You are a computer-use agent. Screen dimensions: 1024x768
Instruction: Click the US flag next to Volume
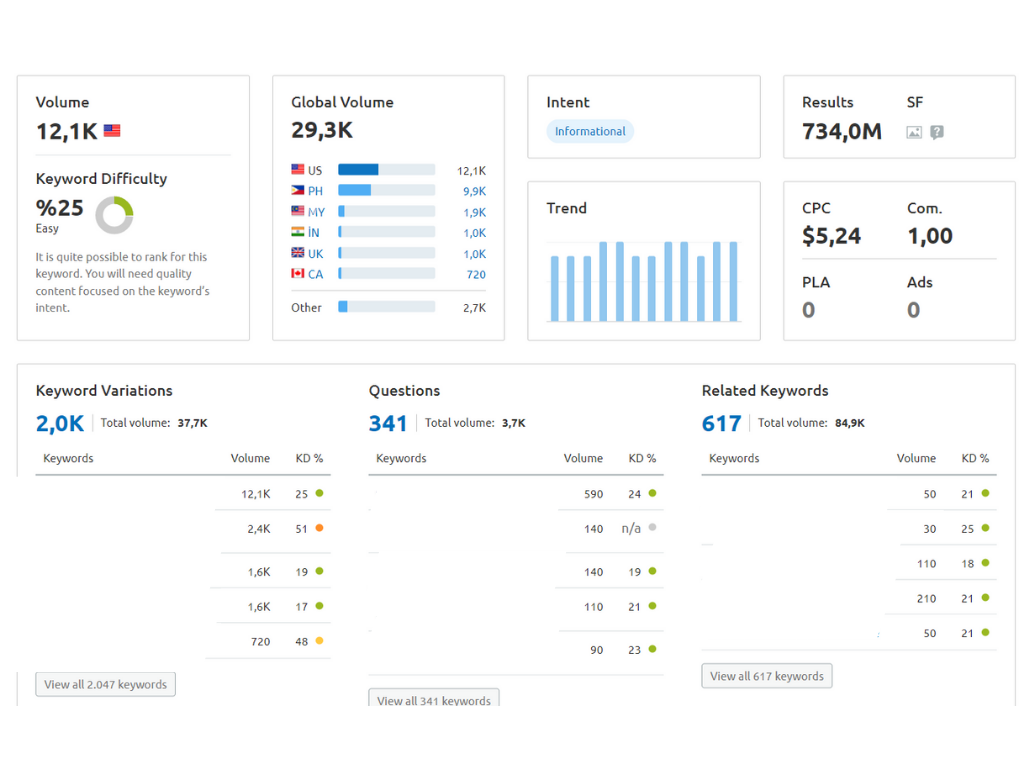(112, 131)
